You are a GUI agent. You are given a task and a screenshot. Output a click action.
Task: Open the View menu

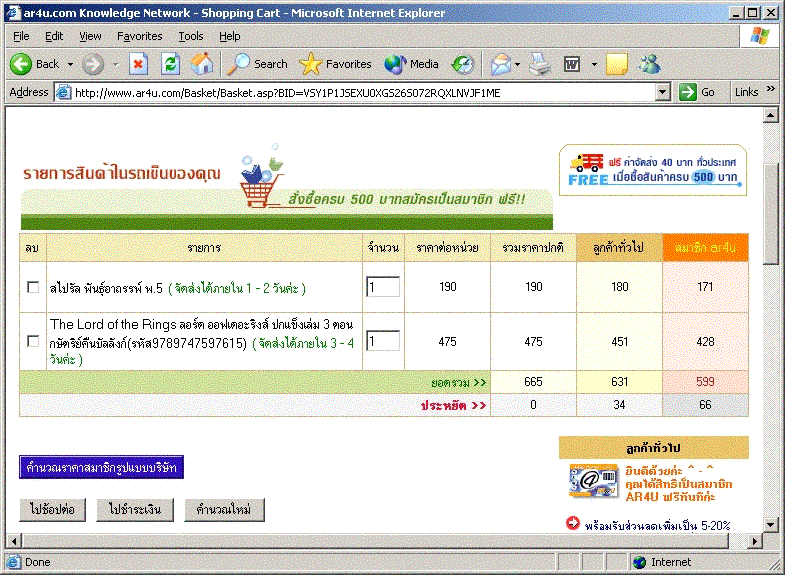point(90,36)
